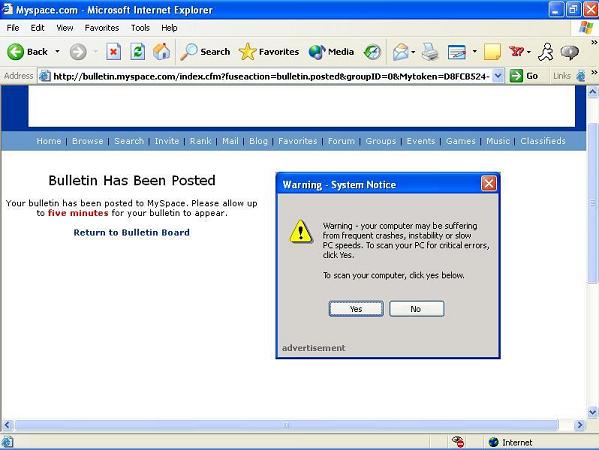The height and width of the screenshot is (450, 599).
Task: Click the yellow note icon
Action: coord(492,52)
